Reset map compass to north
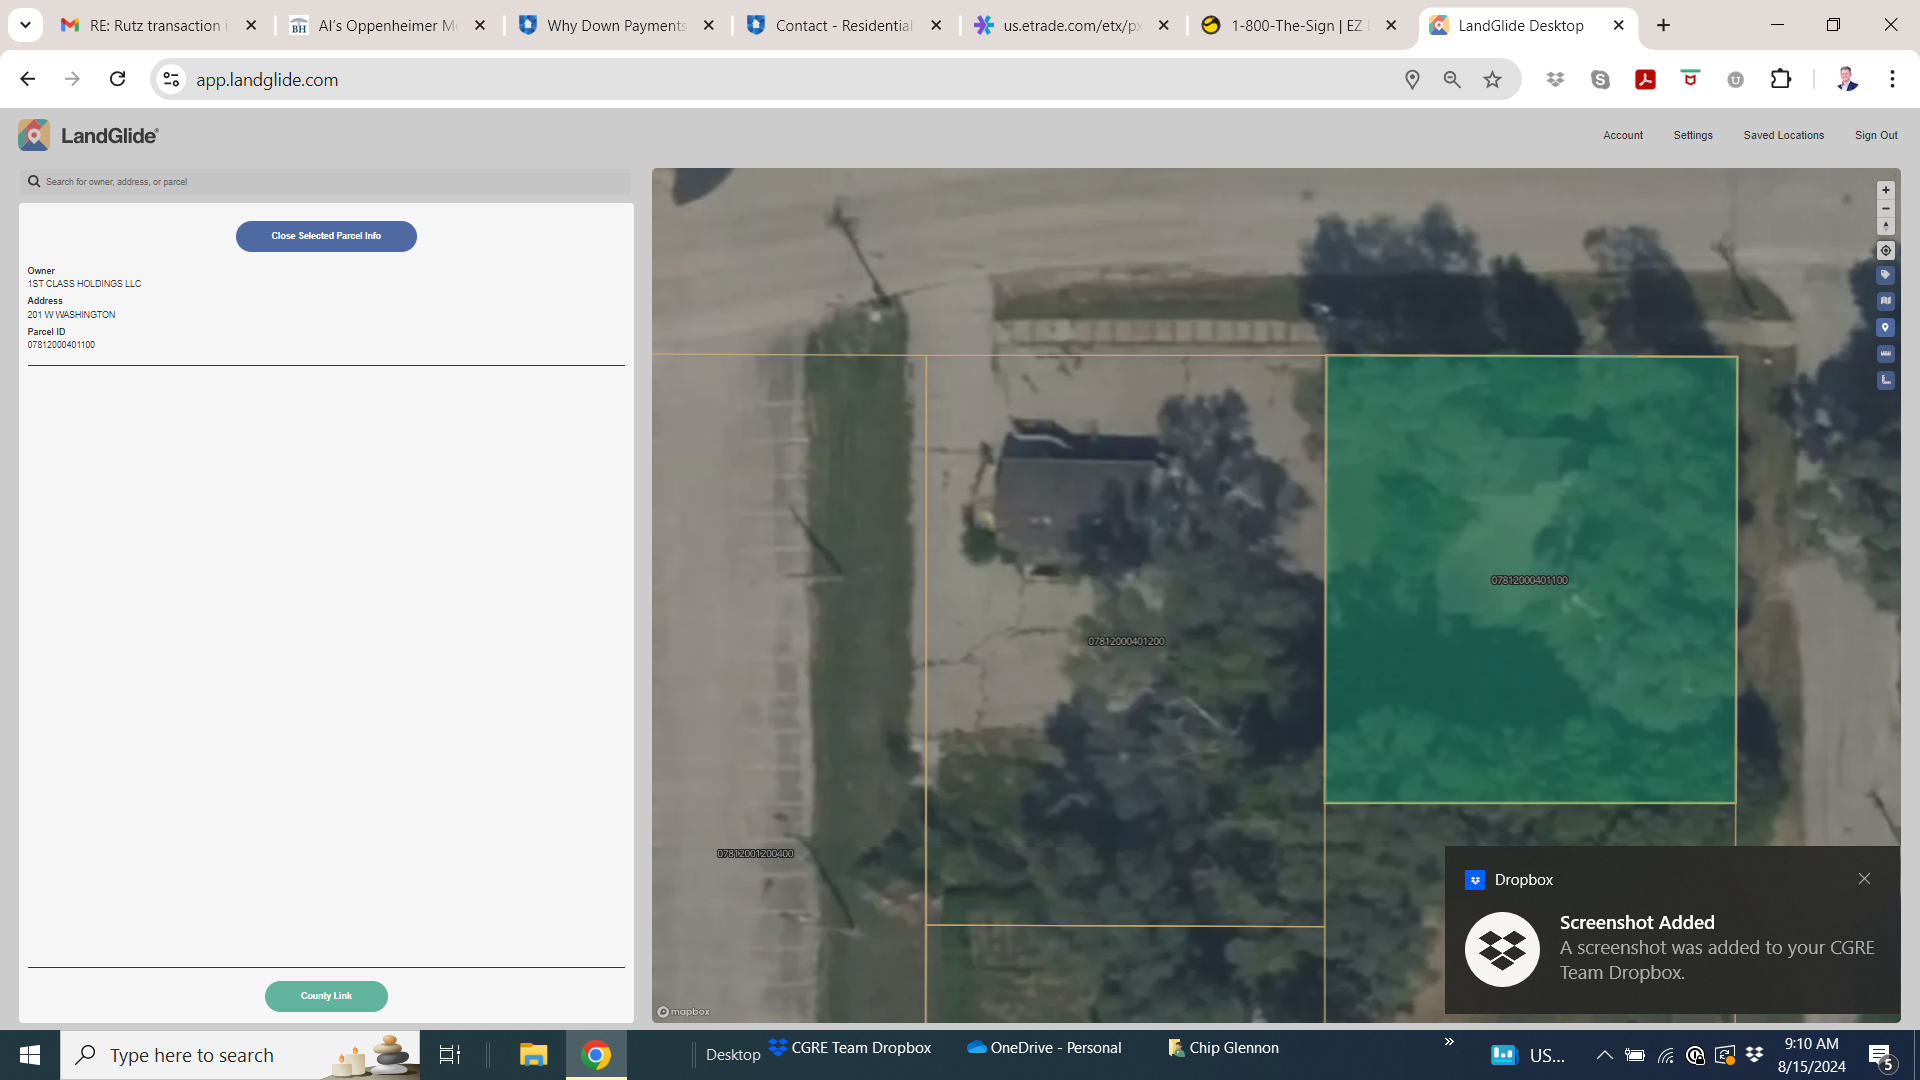Screen dimensions: 1920x1080 1885,227
